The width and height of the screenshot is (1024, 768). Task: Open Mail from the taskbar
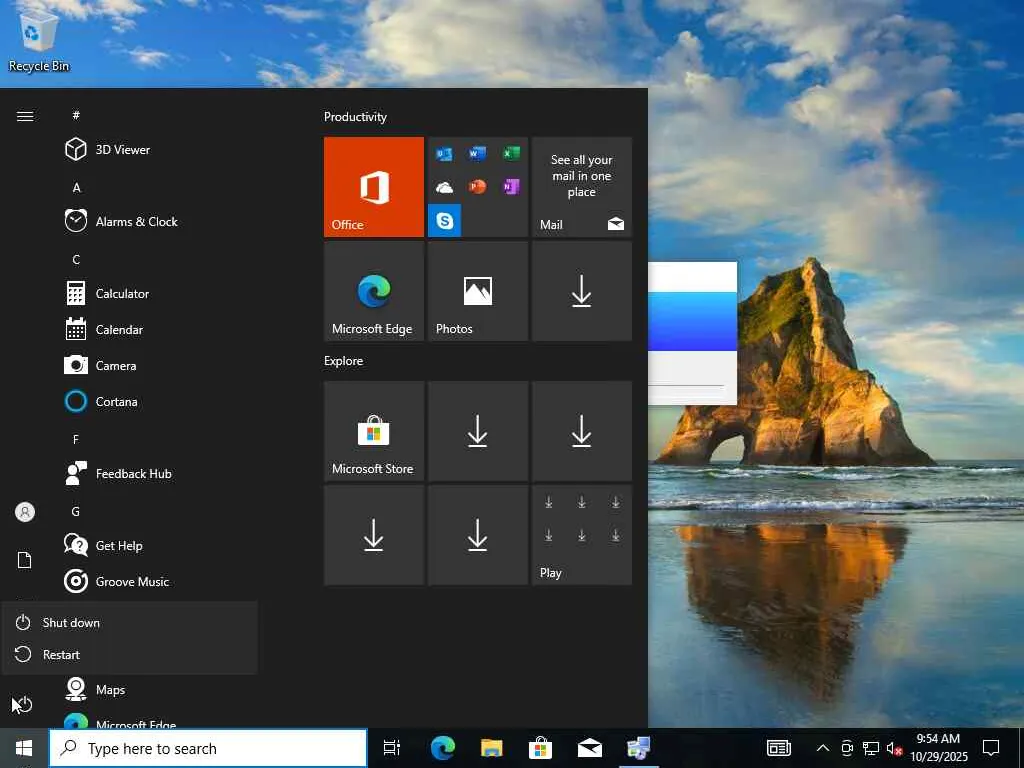click(589, 748)
